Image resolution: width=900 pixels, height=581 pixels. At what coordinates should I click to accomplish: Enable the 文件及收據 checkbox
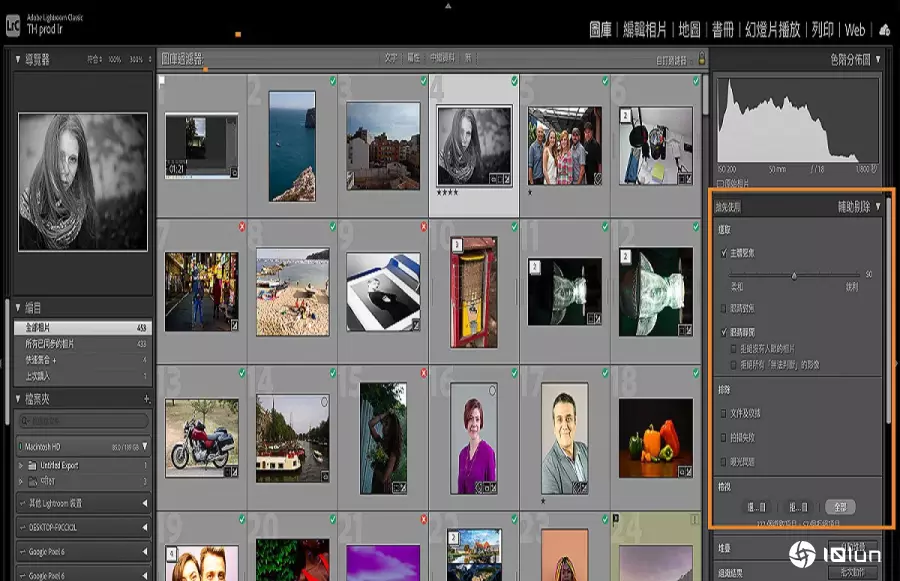point(724,413)
